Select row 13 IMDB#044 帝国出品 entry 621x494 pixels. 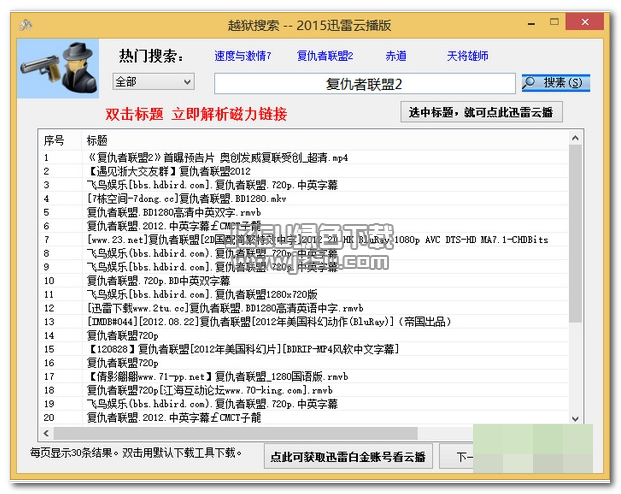(x=304, y=322)
